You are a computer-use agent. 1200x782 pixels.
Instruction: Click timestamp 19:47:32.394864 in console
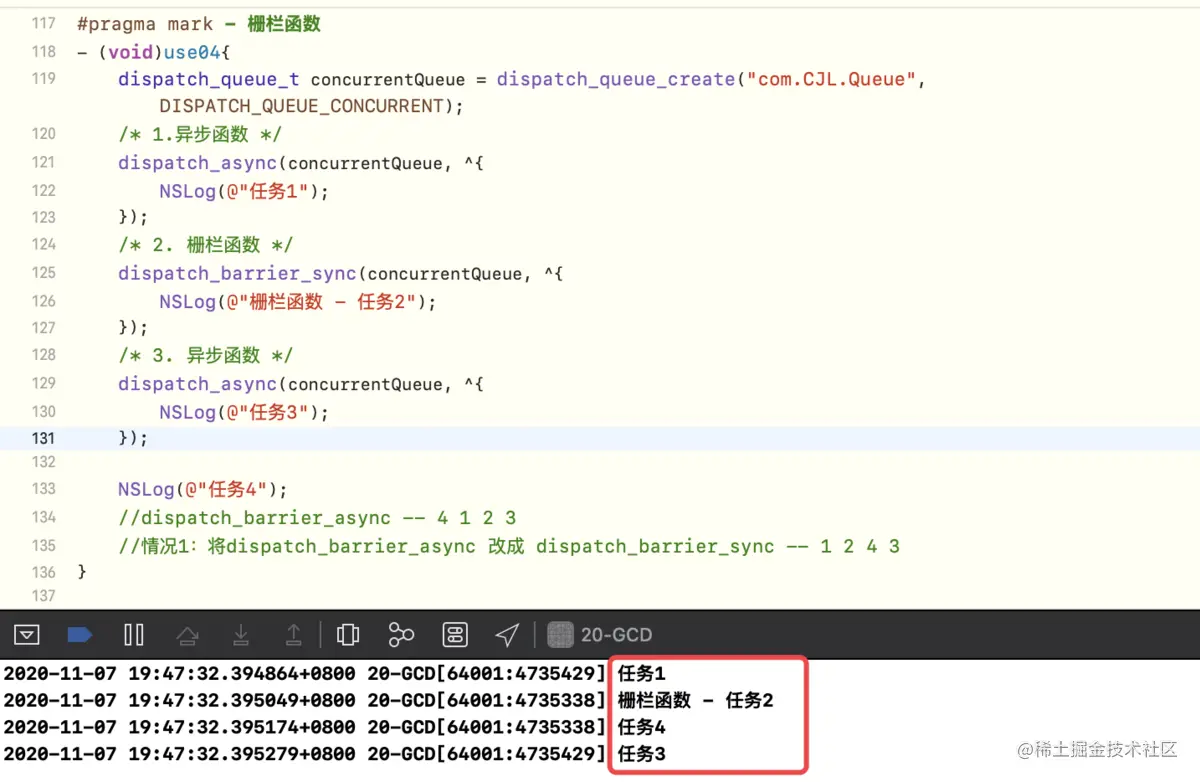pos(210,674)
